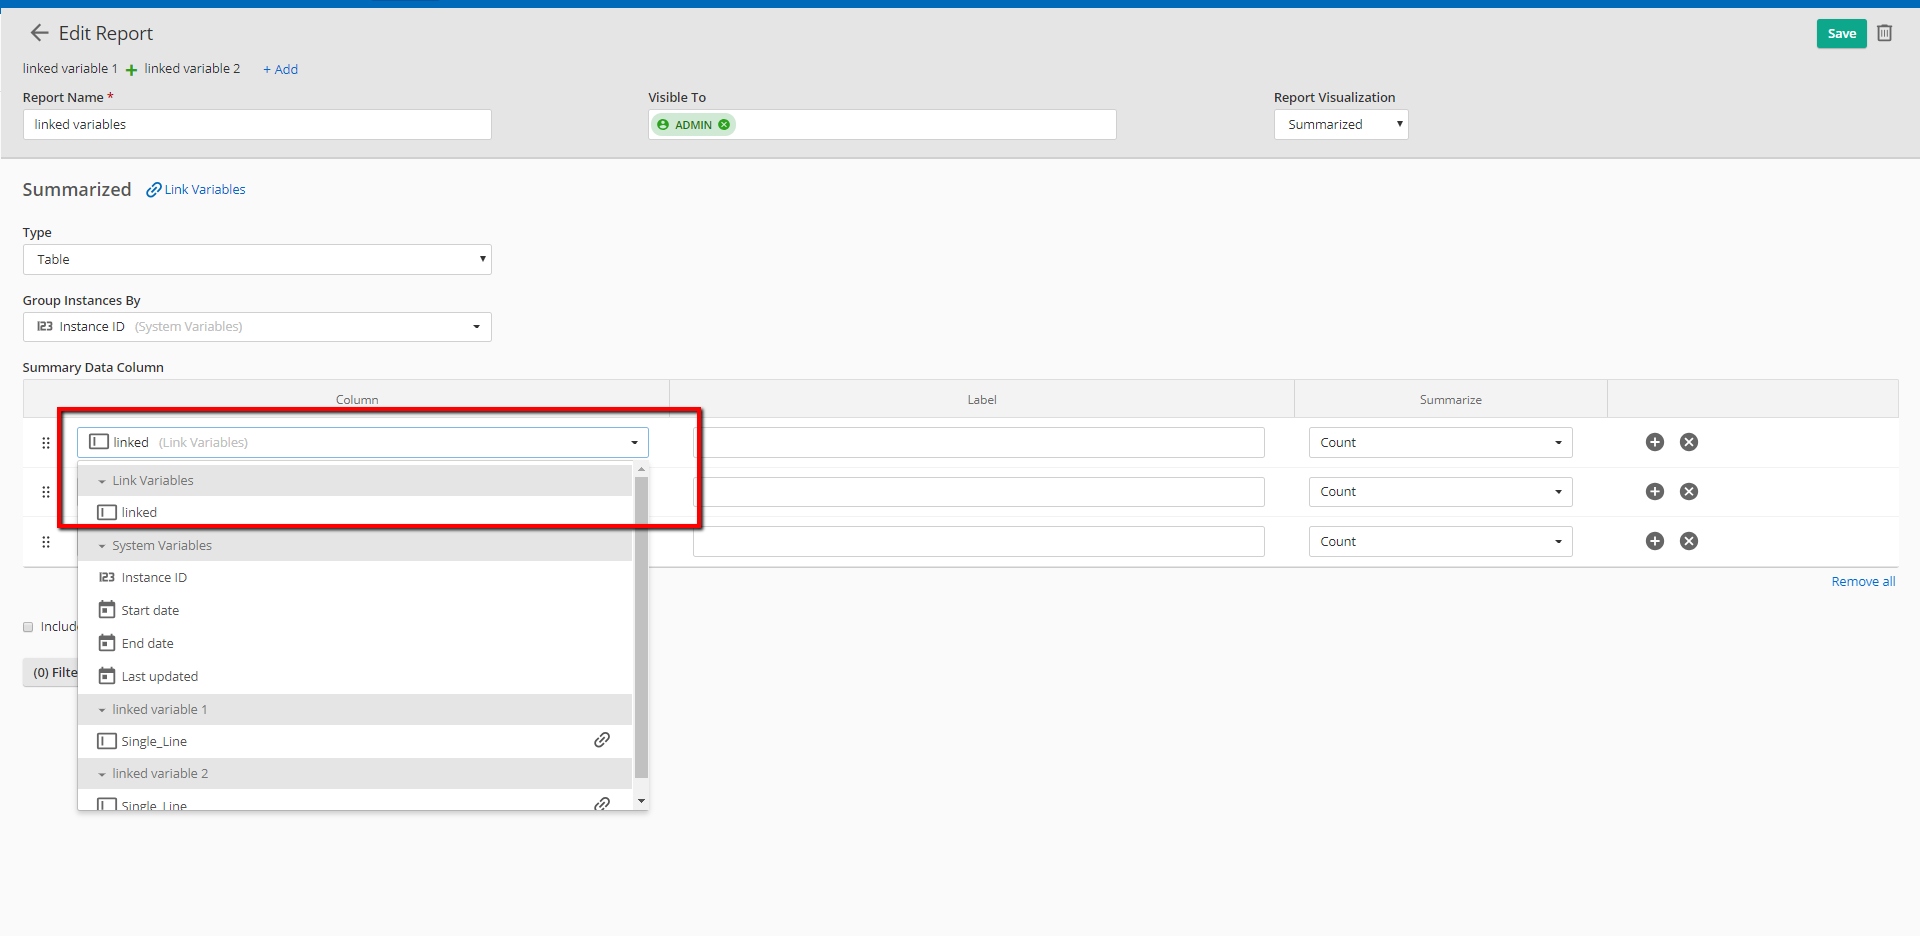Remove the ADMIN tag from Visible To

tap(724, 125)
